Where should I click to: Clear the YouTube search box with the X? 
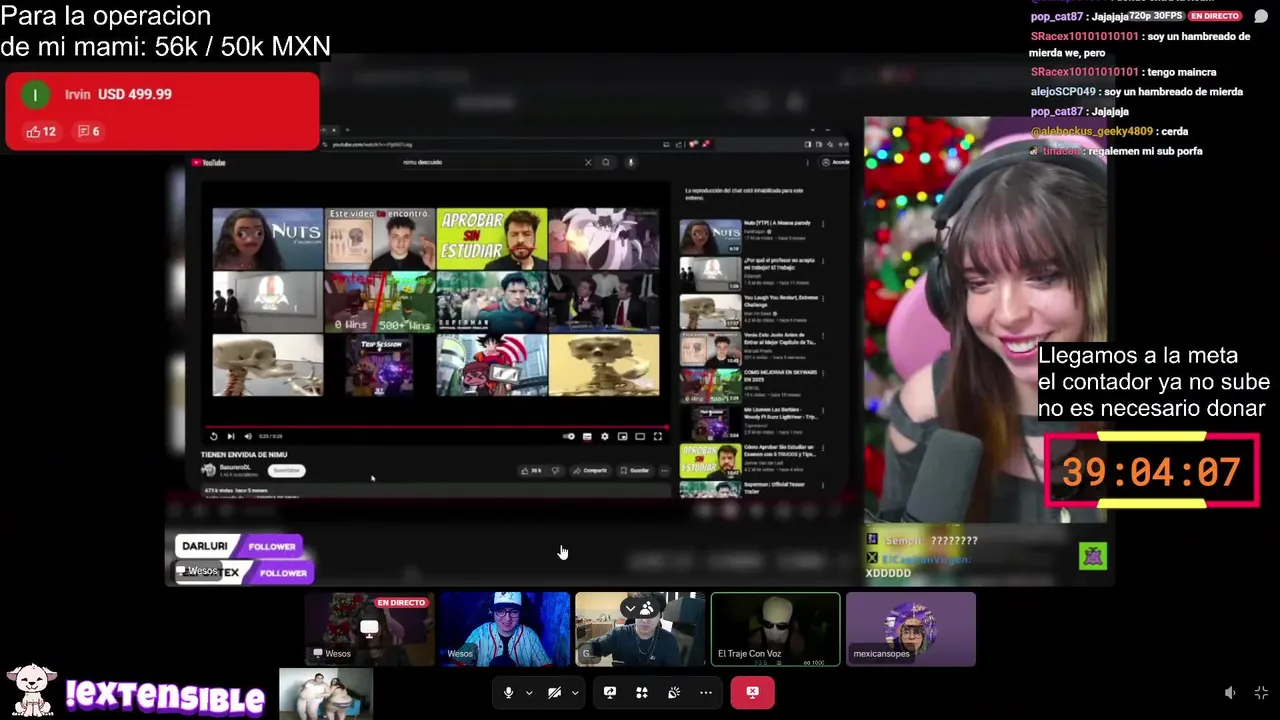(x=588, y=162)
